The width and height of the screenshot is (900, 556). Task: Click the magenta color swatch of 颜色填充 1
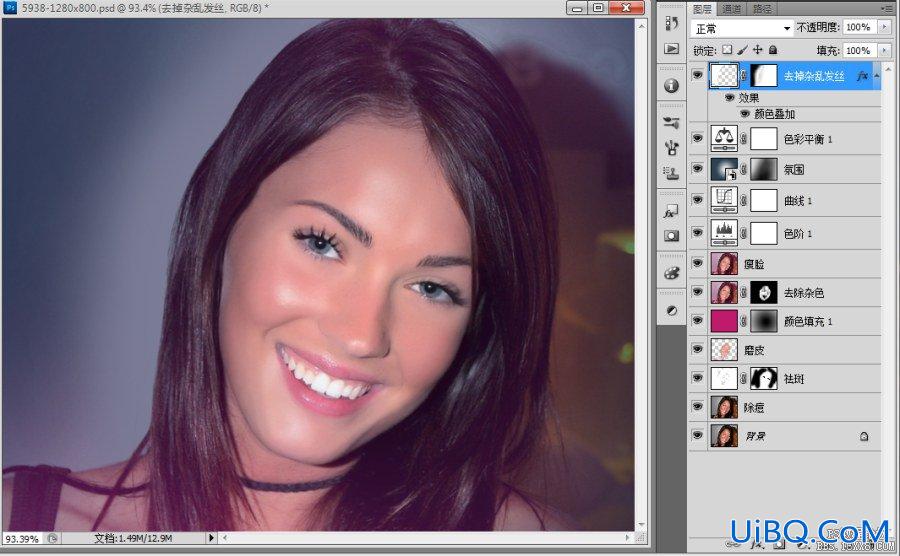[x=724, y=321]
